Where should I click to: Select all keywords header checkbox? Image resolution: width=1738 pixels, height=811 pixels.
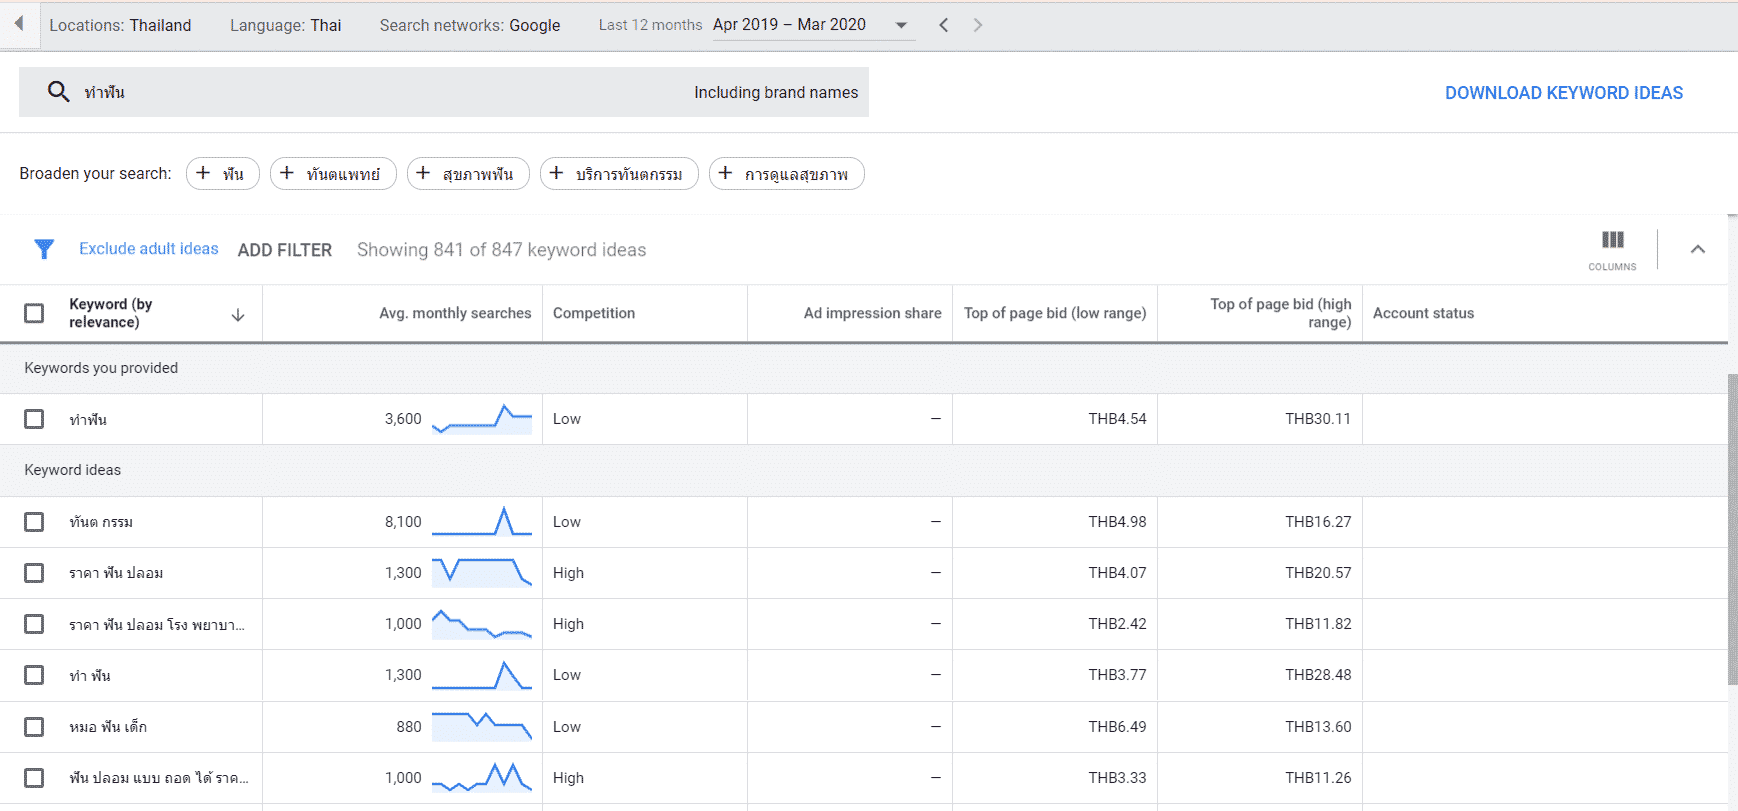click(x=34, y=313)
